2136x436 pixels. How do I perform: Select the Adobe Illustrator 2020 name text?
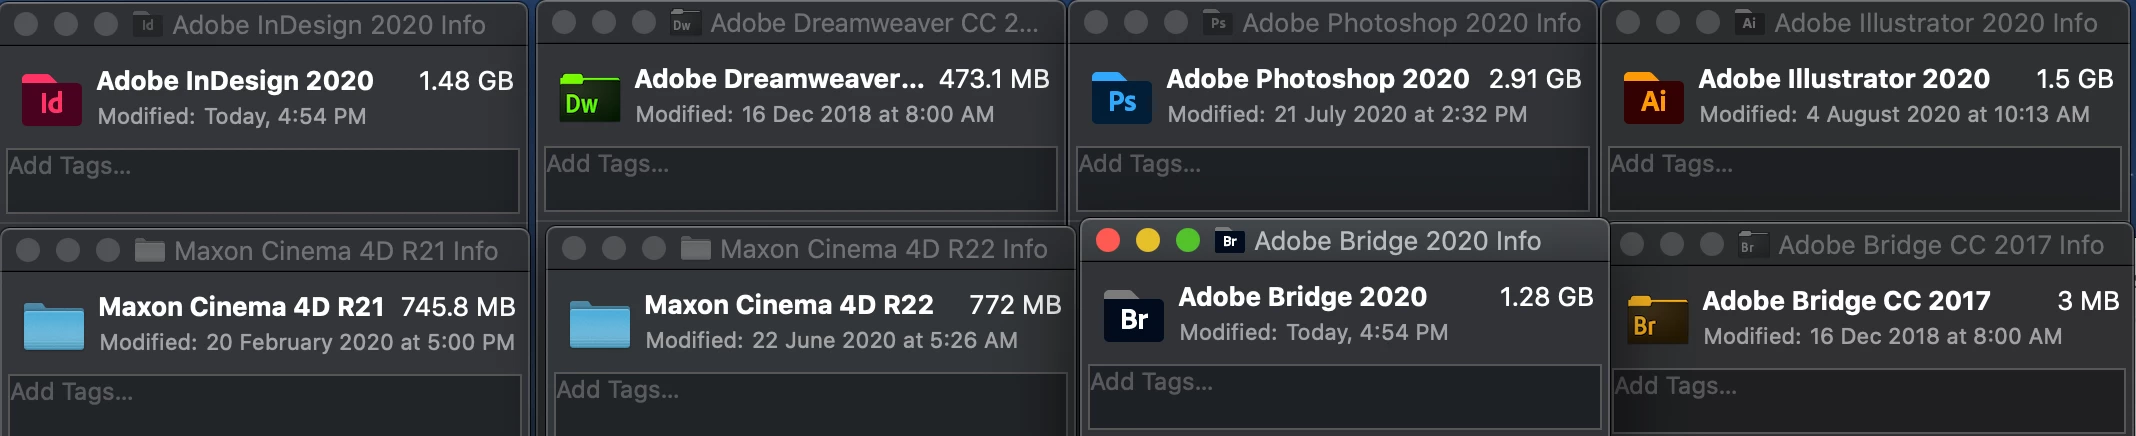pos(1844,79)
